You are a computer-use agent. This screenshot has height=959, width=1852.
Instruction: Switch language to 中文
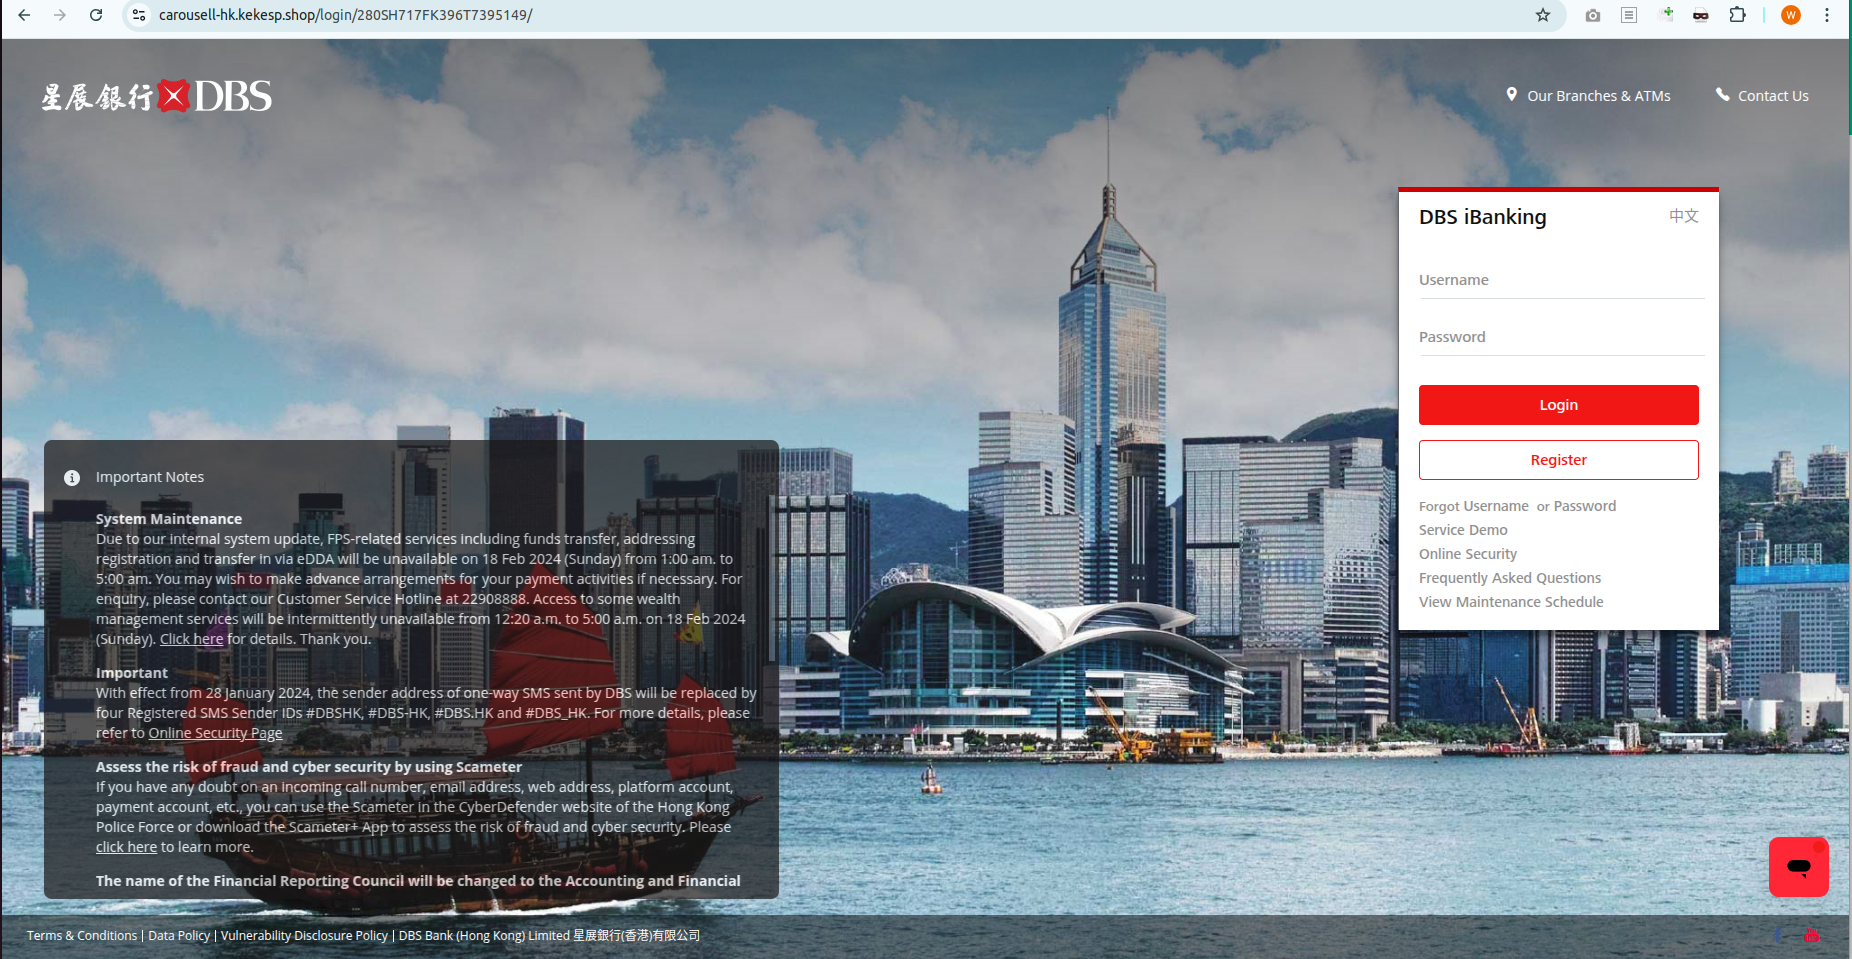pyautogui.click(x=1684, y=216)
